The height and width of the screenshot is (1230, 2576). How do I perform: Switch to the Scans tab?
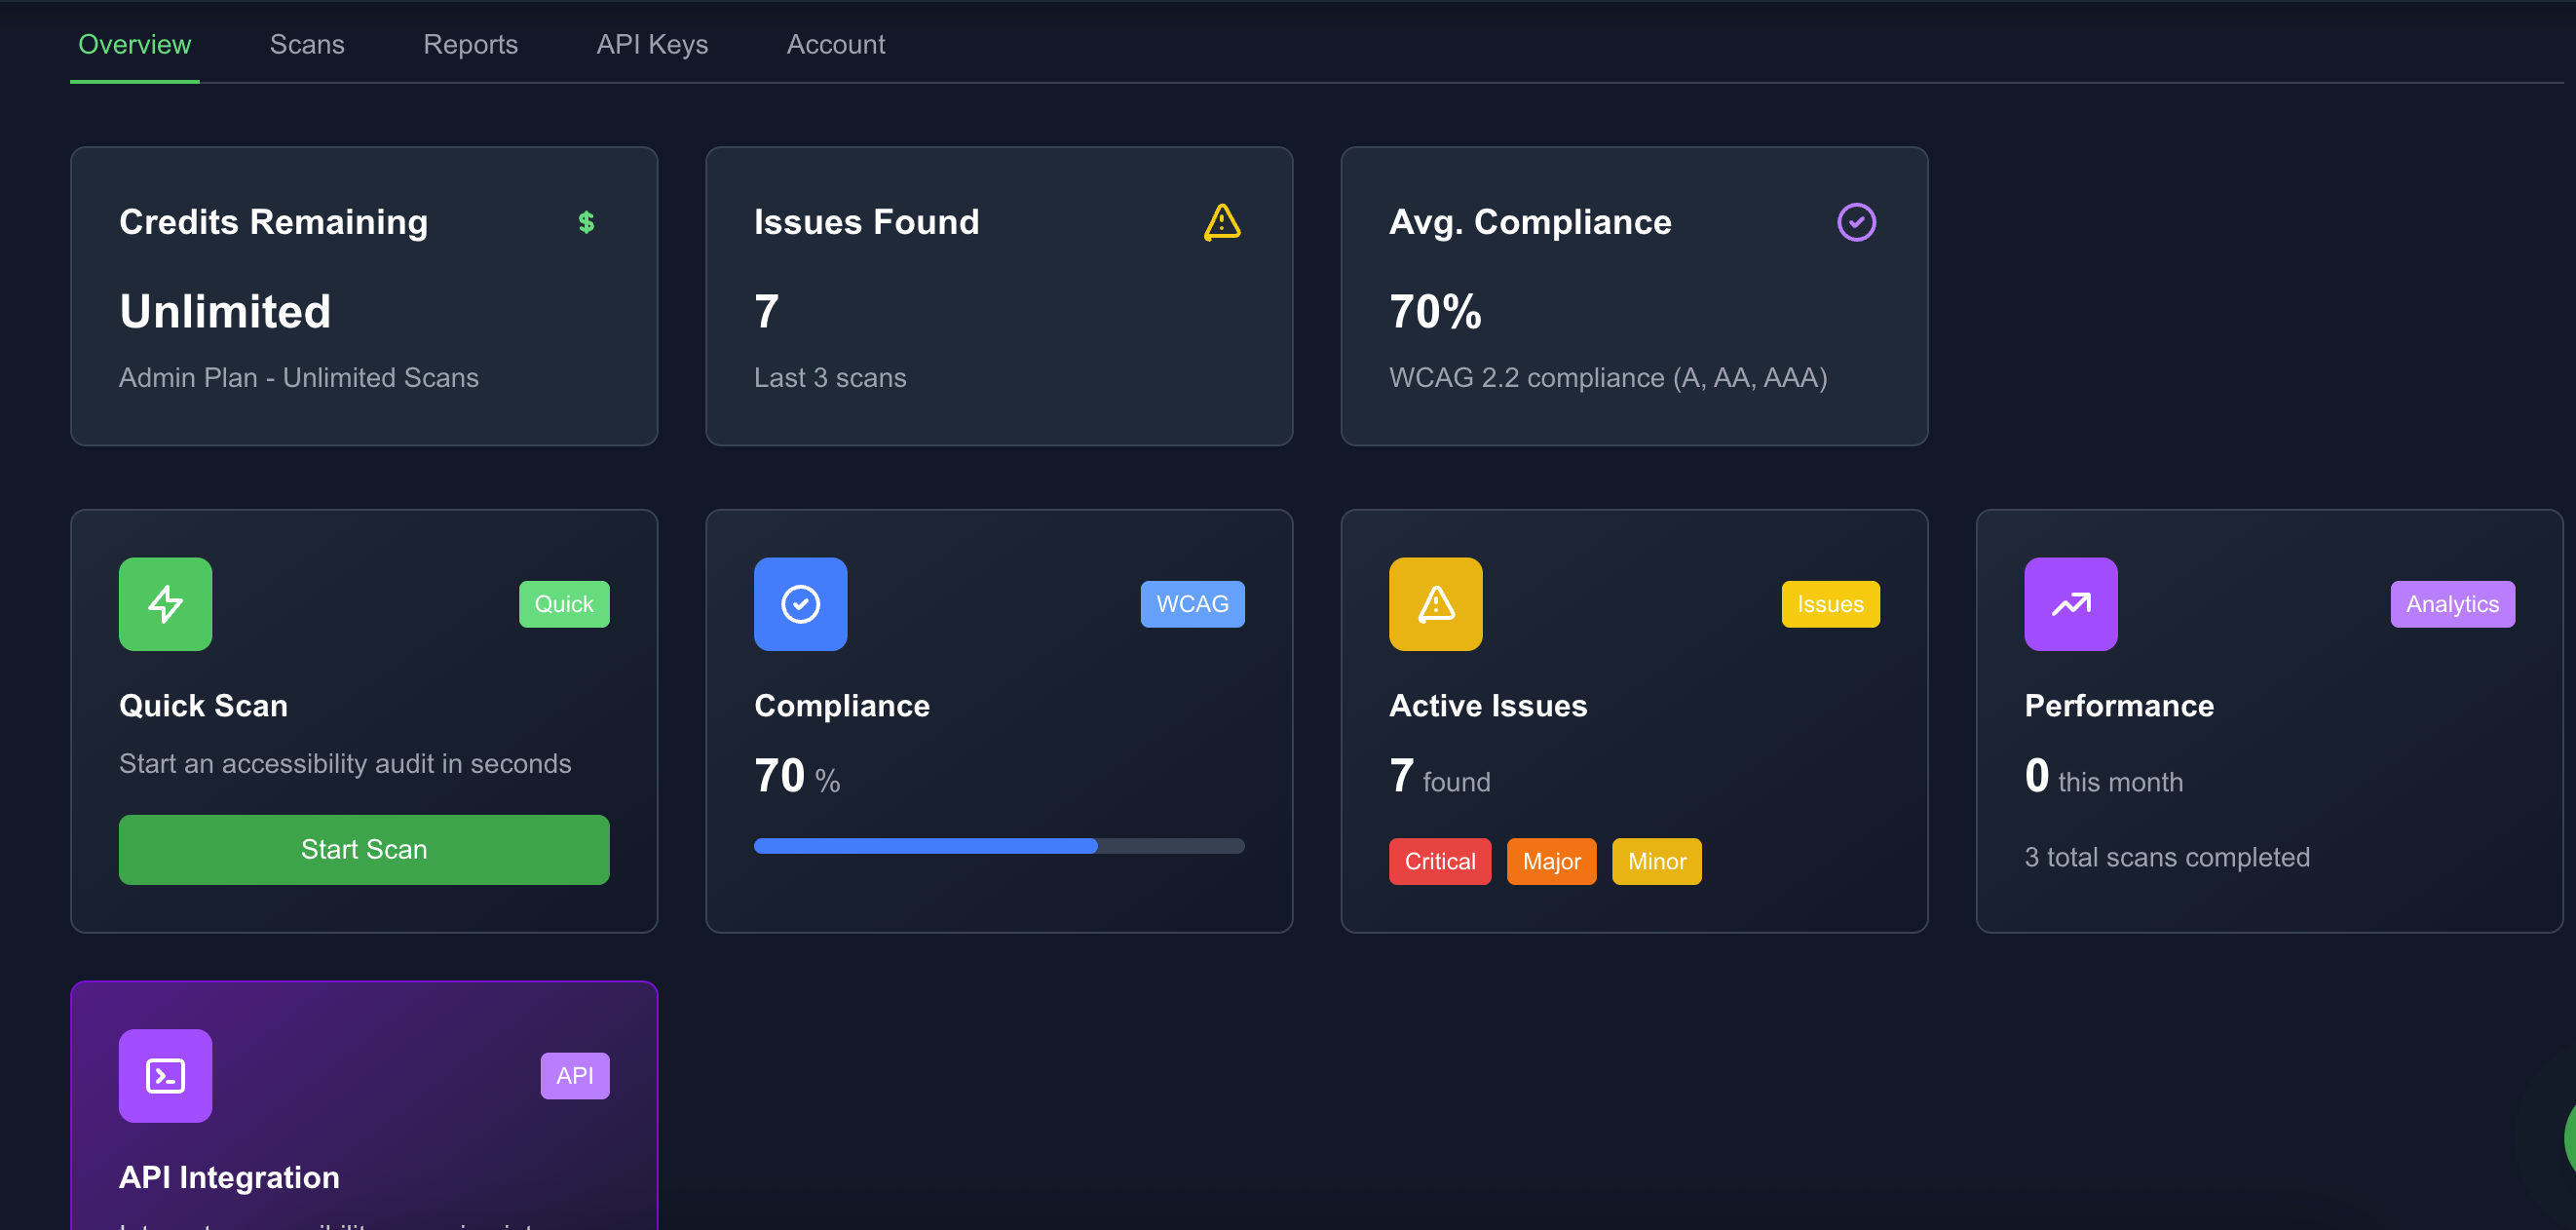click(x=307, y=44)
